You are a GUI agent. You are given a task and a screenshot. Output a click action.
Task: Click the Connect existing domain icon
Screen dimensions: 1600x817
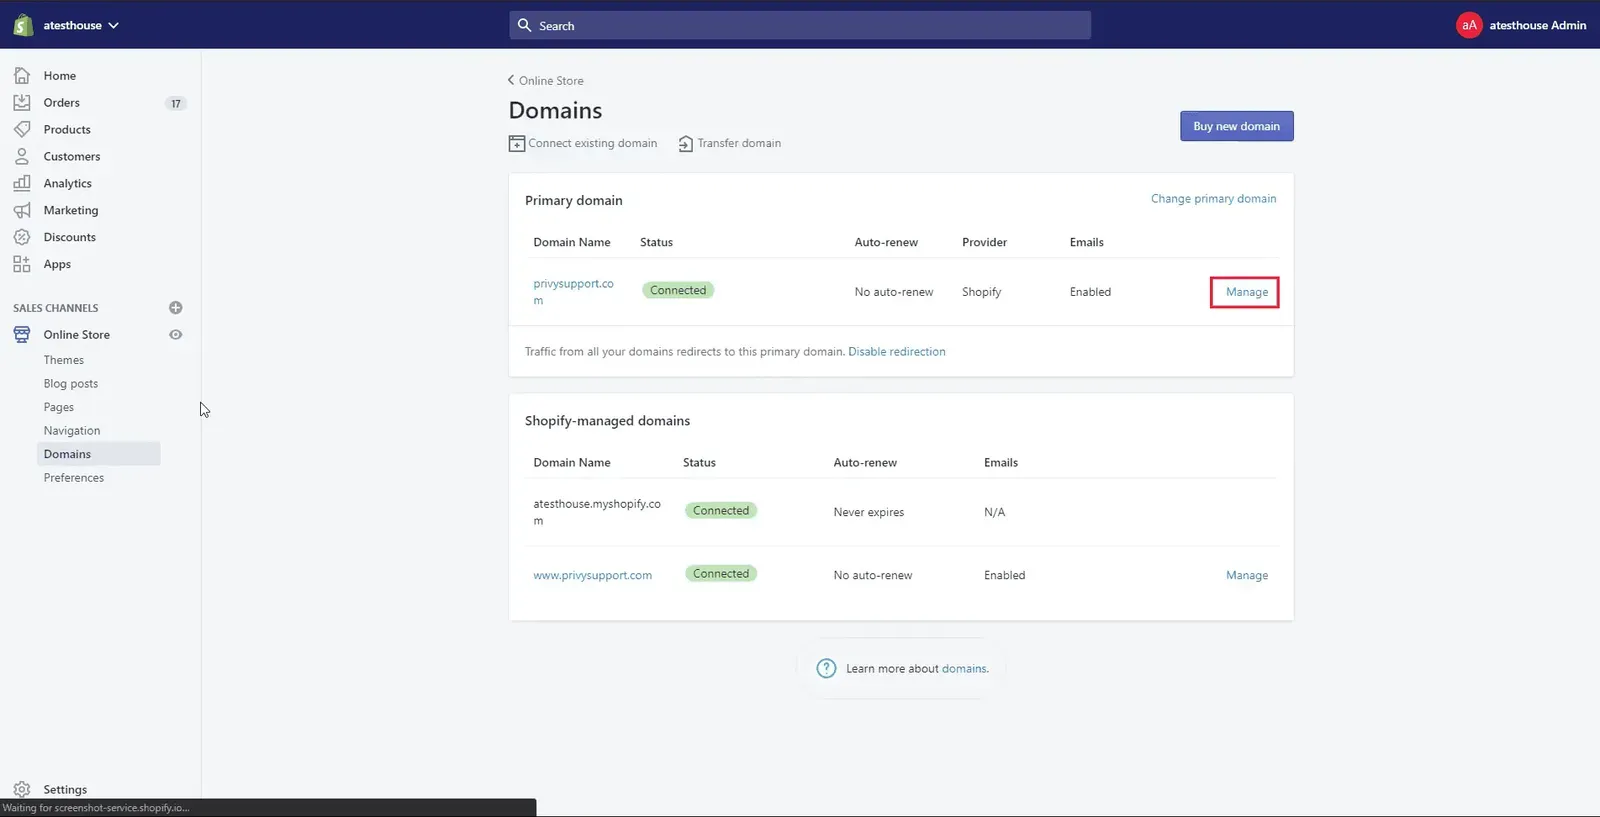pyautogui.click(x=517, y=144)
